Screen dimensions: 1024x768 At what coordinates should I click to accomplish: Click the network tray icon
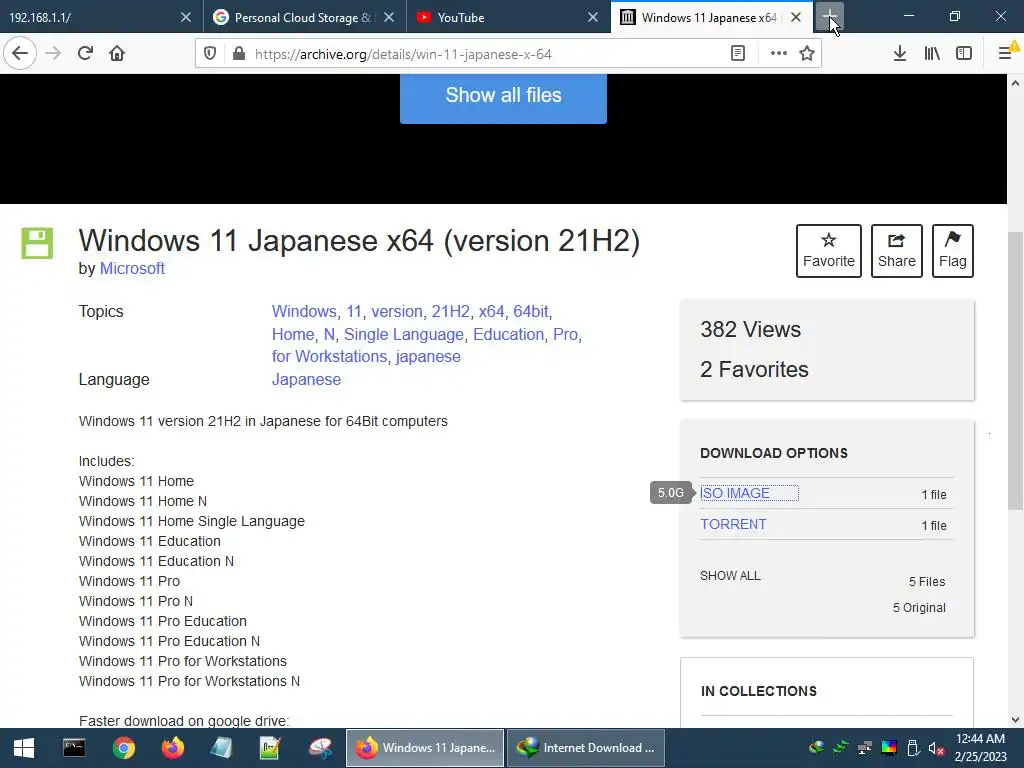tap(865, 748)
